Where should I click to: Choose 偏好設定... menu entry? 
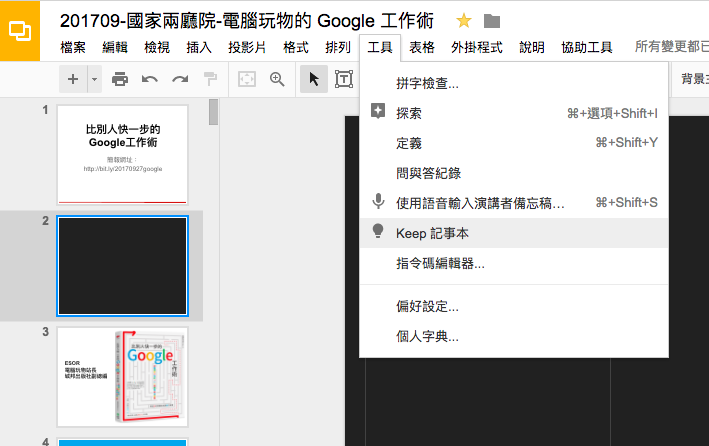click(514, 306)
